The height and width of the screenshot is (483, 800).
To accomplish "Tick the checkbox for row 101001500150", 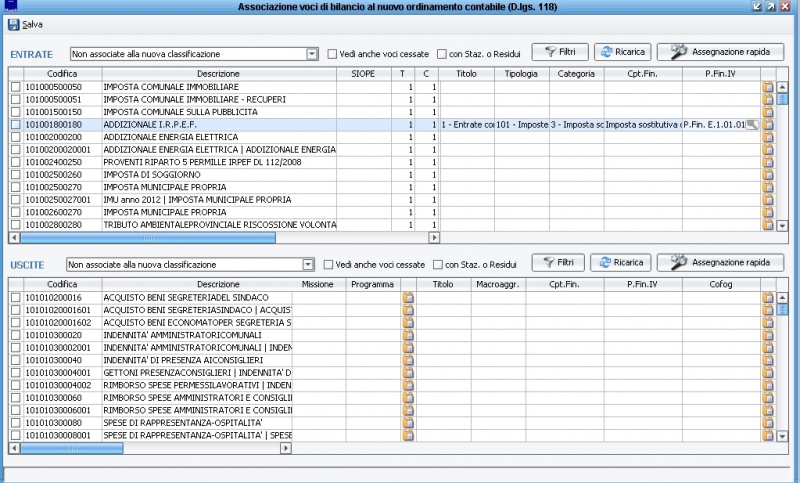I will [x=15, y=112].
